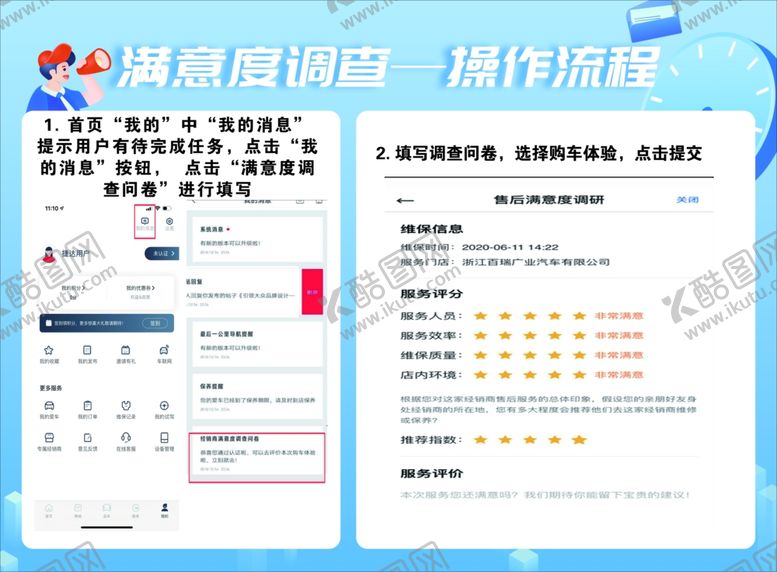Expand 我的优惠券 coupons entry
The width and height of the screenshot is (777, 572).
point(140,287)
